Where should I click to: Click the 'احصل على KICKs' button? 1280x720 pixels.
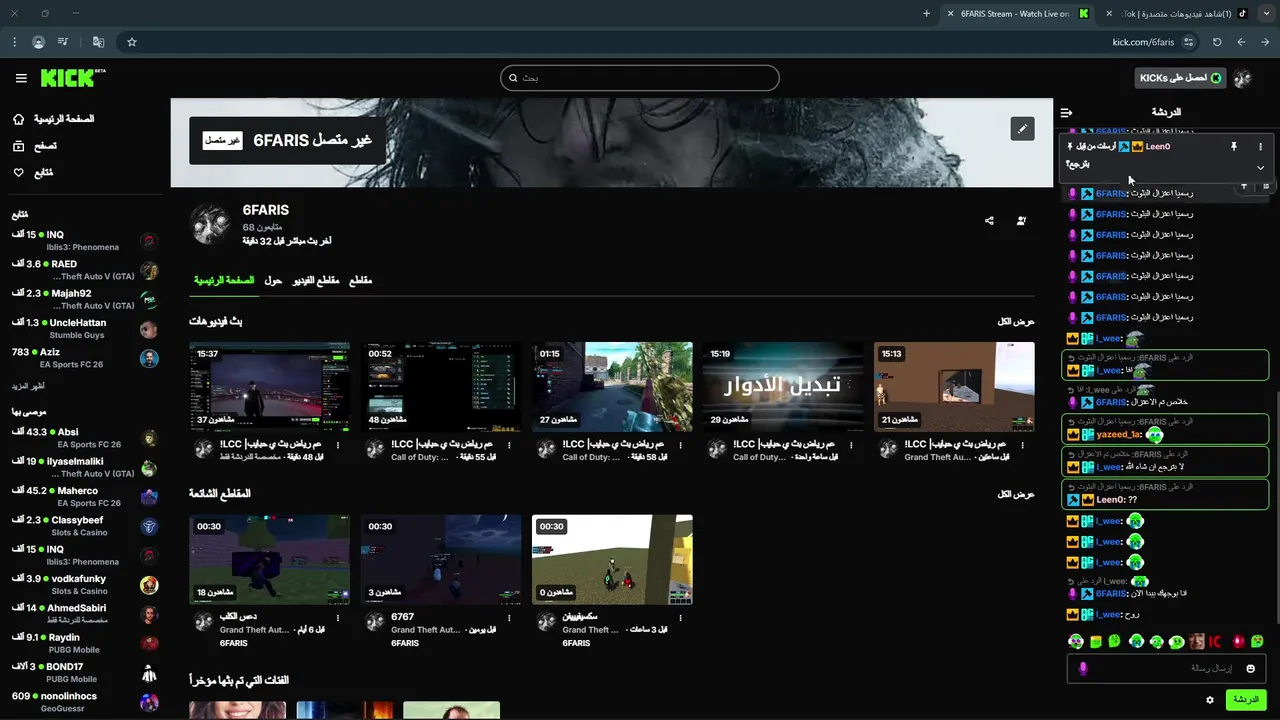(x=1181, y=78)
